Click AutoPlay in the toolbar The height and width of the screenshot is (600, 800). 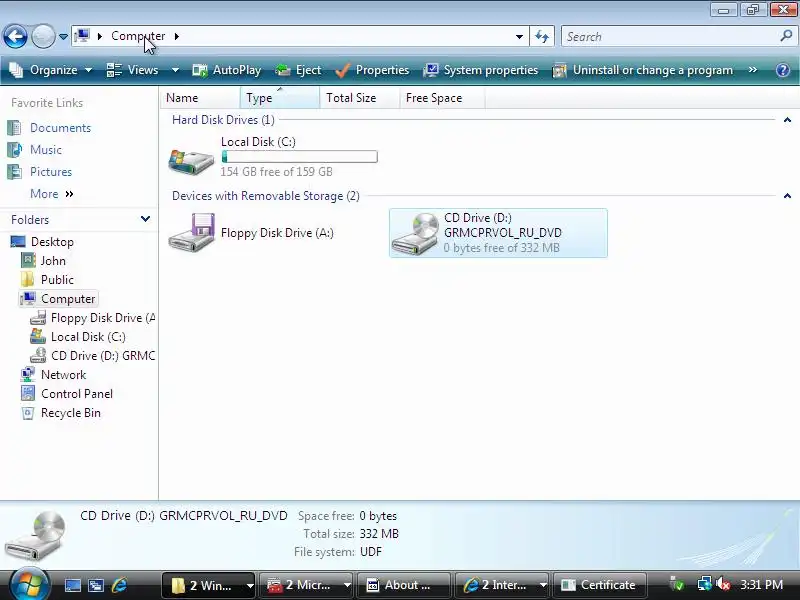click(227, 70)
